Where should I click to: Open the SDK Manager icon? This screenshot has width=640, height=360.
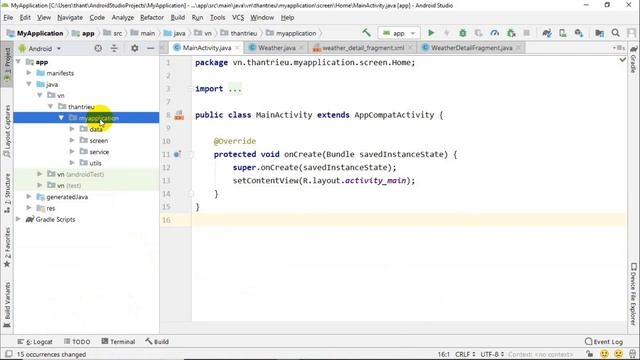tap(579, 33)
